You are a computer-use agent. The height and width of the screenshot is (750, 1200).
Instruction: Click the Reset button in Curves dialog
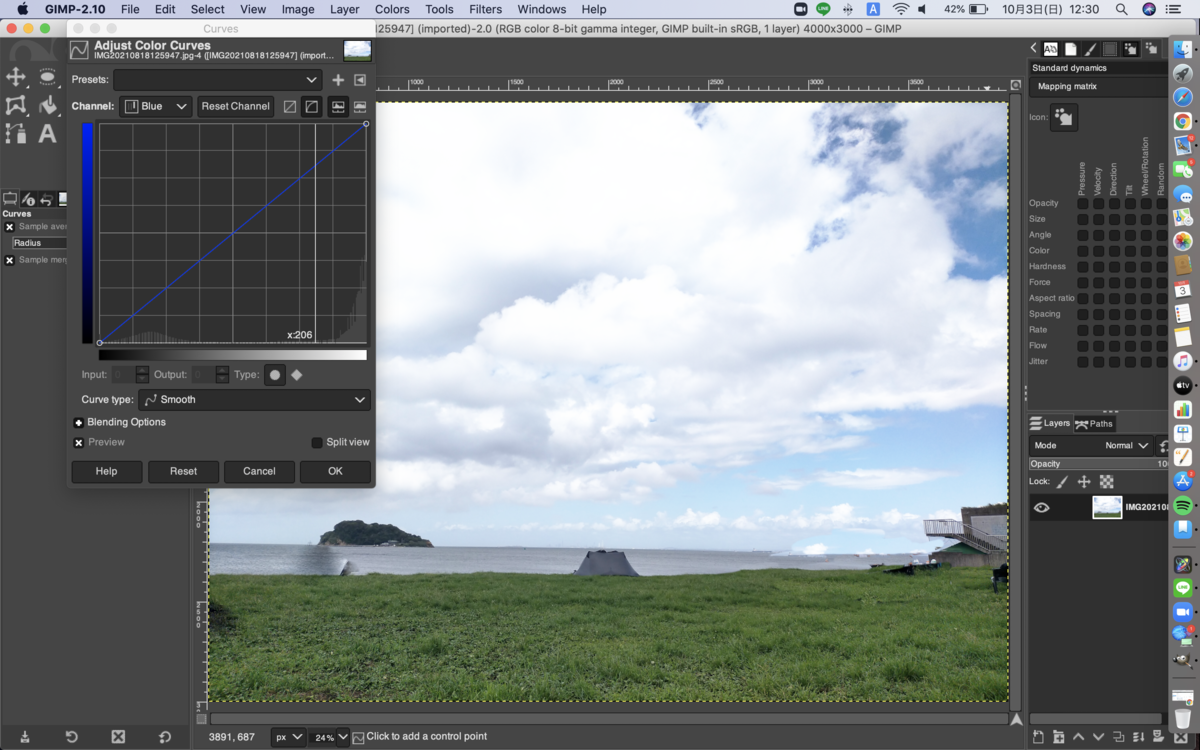point(183,471)
